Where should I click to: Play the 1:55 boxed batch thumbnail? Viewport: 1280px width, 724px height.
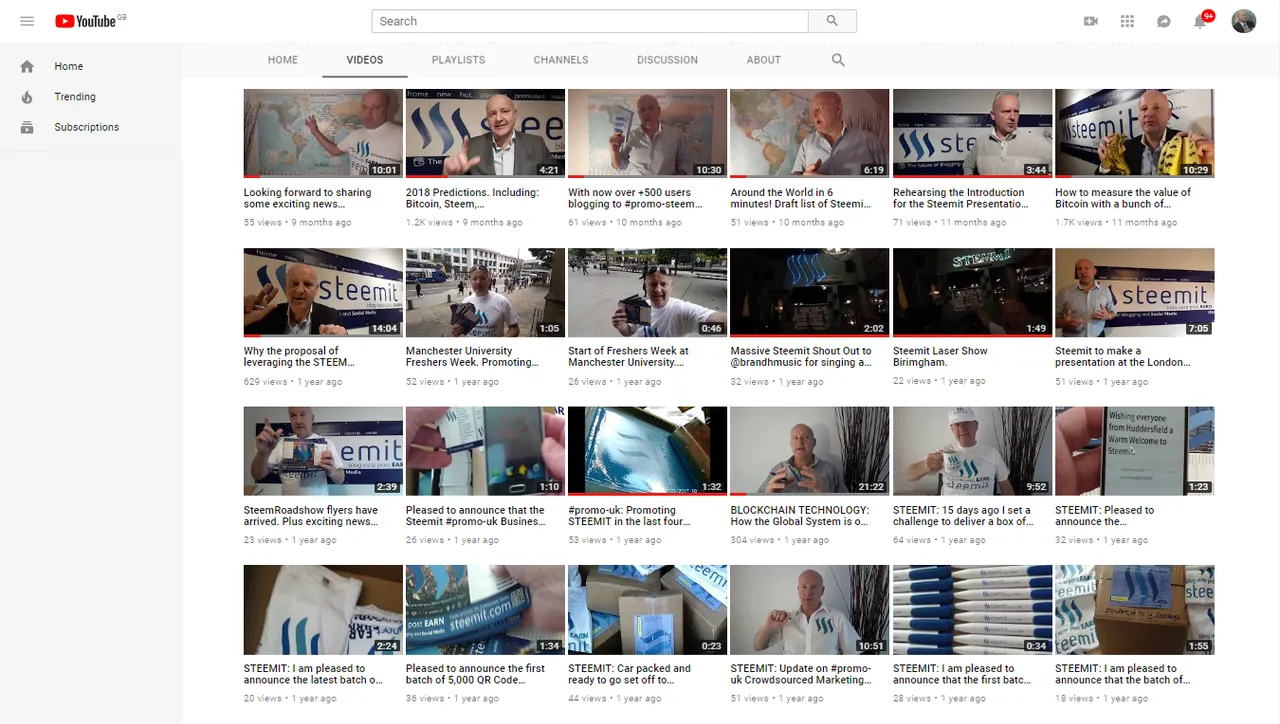(x=1134, y=610)
